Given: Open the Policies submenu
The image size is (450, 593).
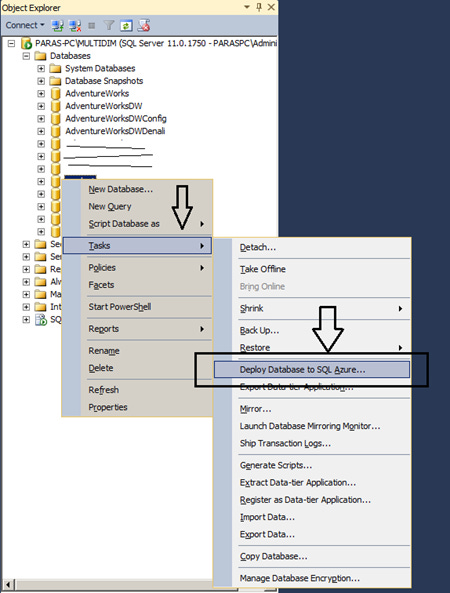Looking at the screenshot, I should pos(137,268).
